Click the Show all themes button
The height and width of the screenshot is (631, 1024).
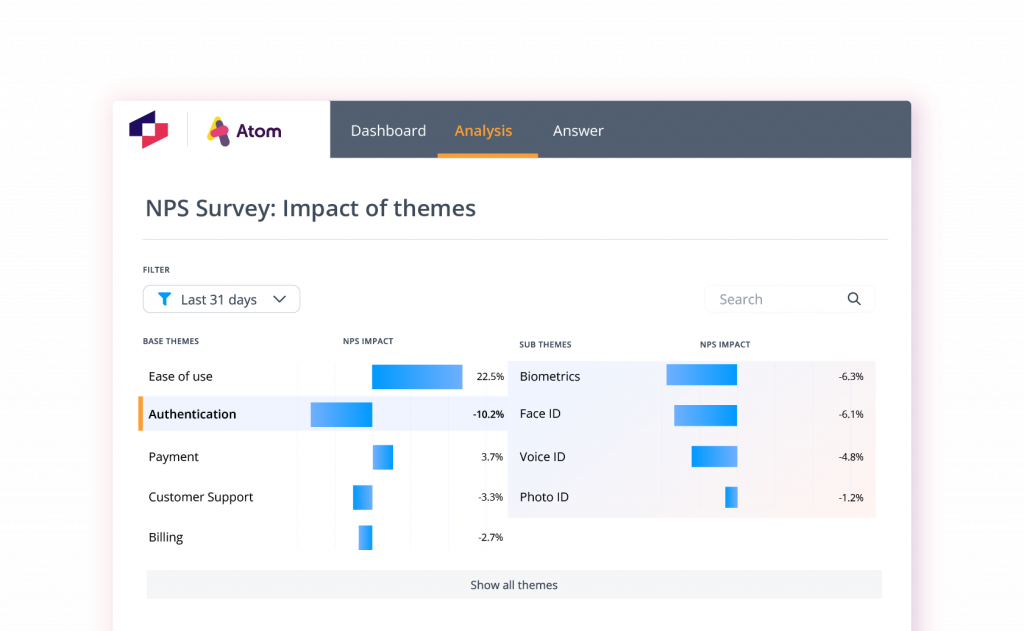point(513,584)
